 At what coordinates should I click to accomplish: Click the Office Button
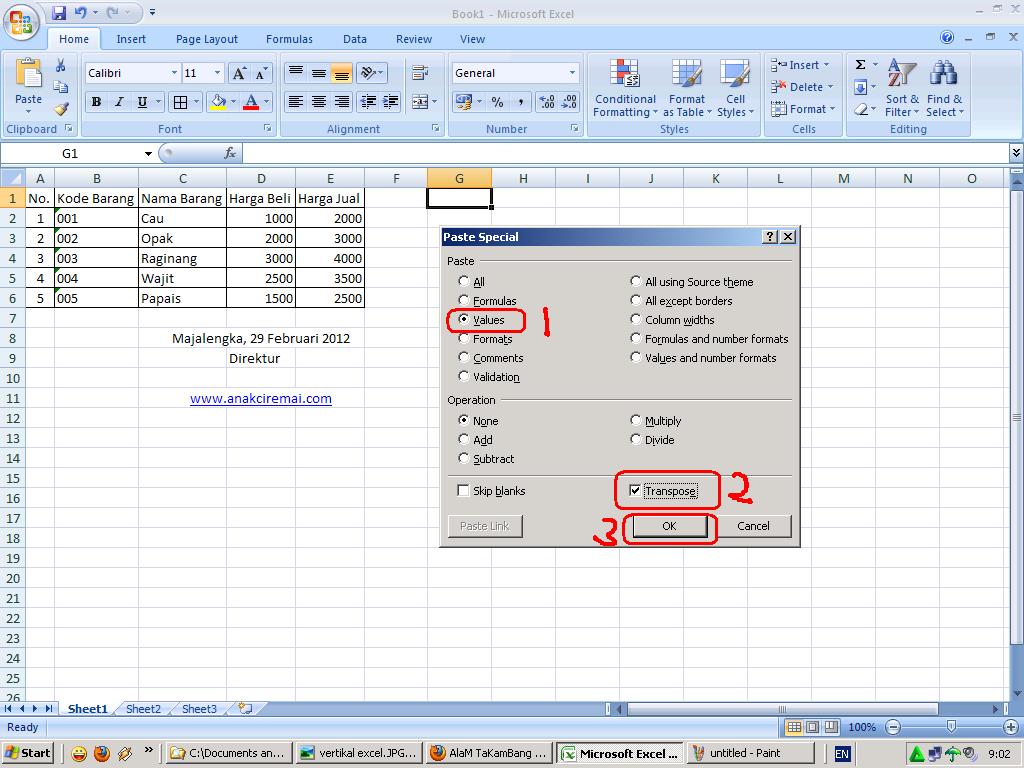coord(20,21)
